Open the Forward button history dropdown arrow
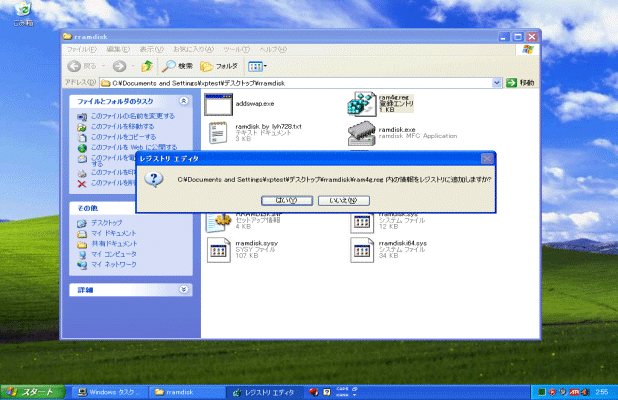Image resolution: width=618 pixels, height=400 pixels. (x=133, y=66)
